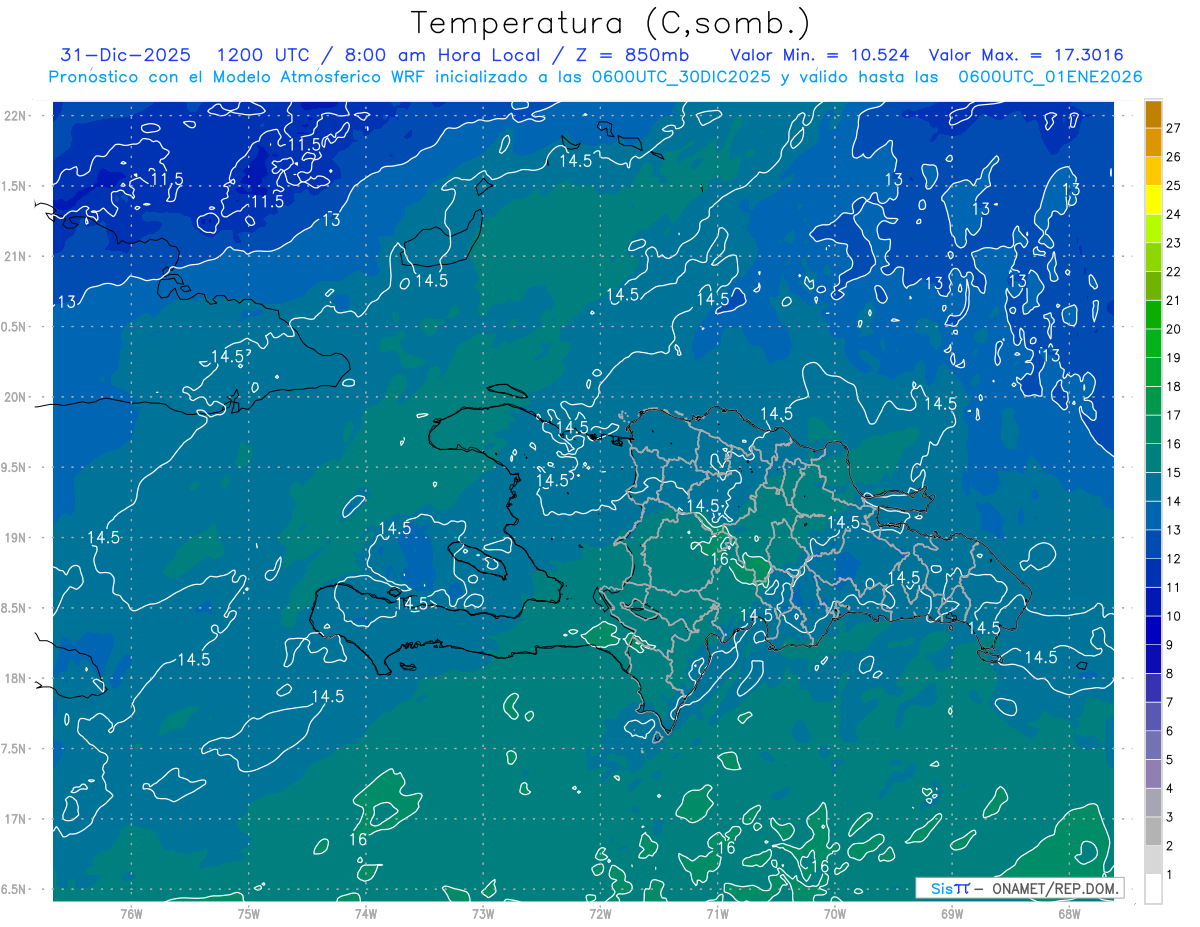Click the legend value label '5'
The width and height of the screenshot is (1200, 927).
click(x=1170, y=760)
